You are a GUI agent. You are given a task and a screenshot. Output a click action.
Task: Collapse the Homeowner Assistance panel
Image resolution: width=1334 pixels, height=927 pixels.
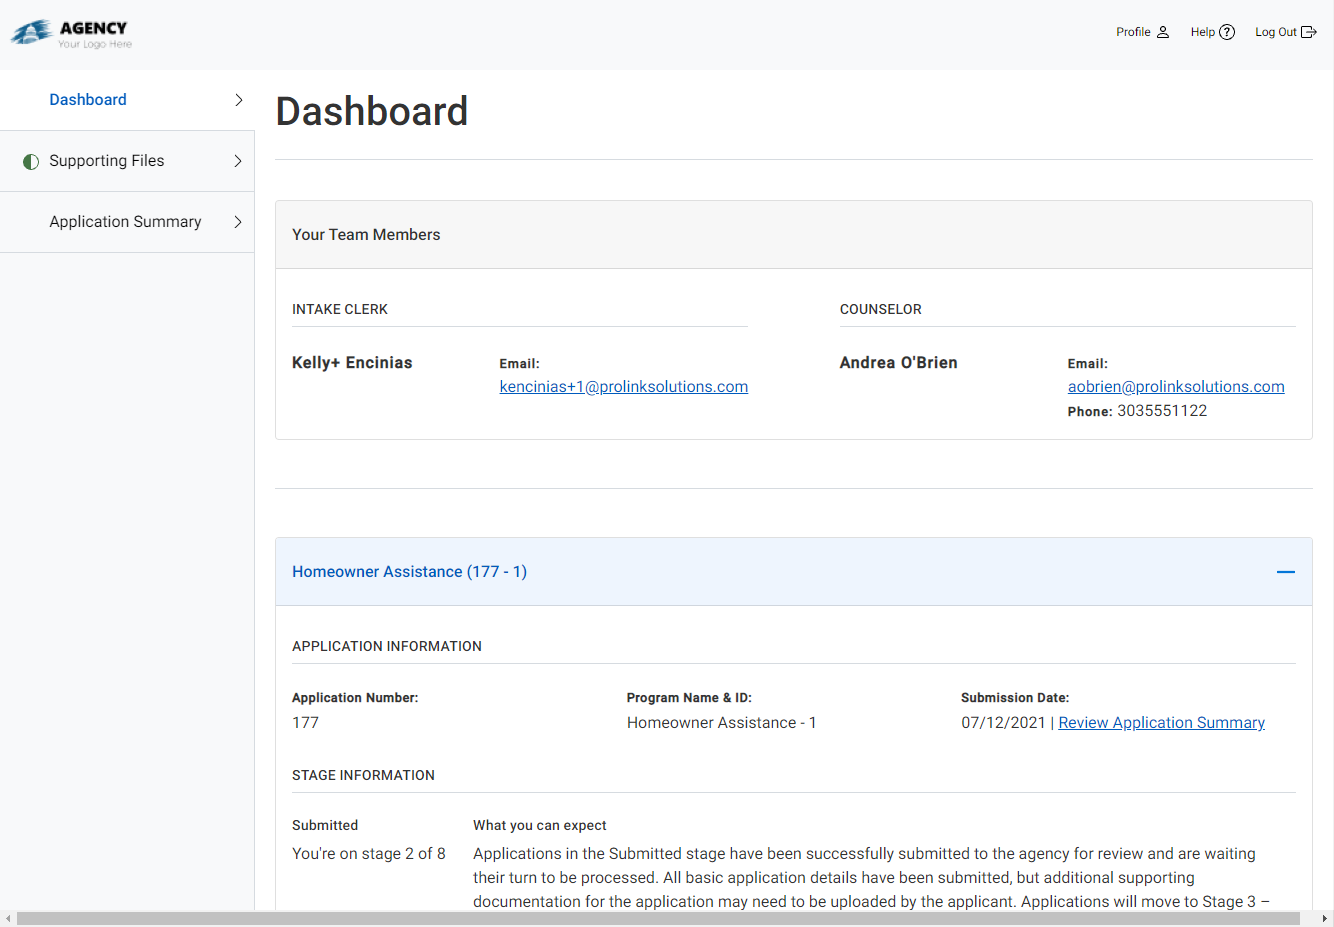click(x=1285, y=571)
